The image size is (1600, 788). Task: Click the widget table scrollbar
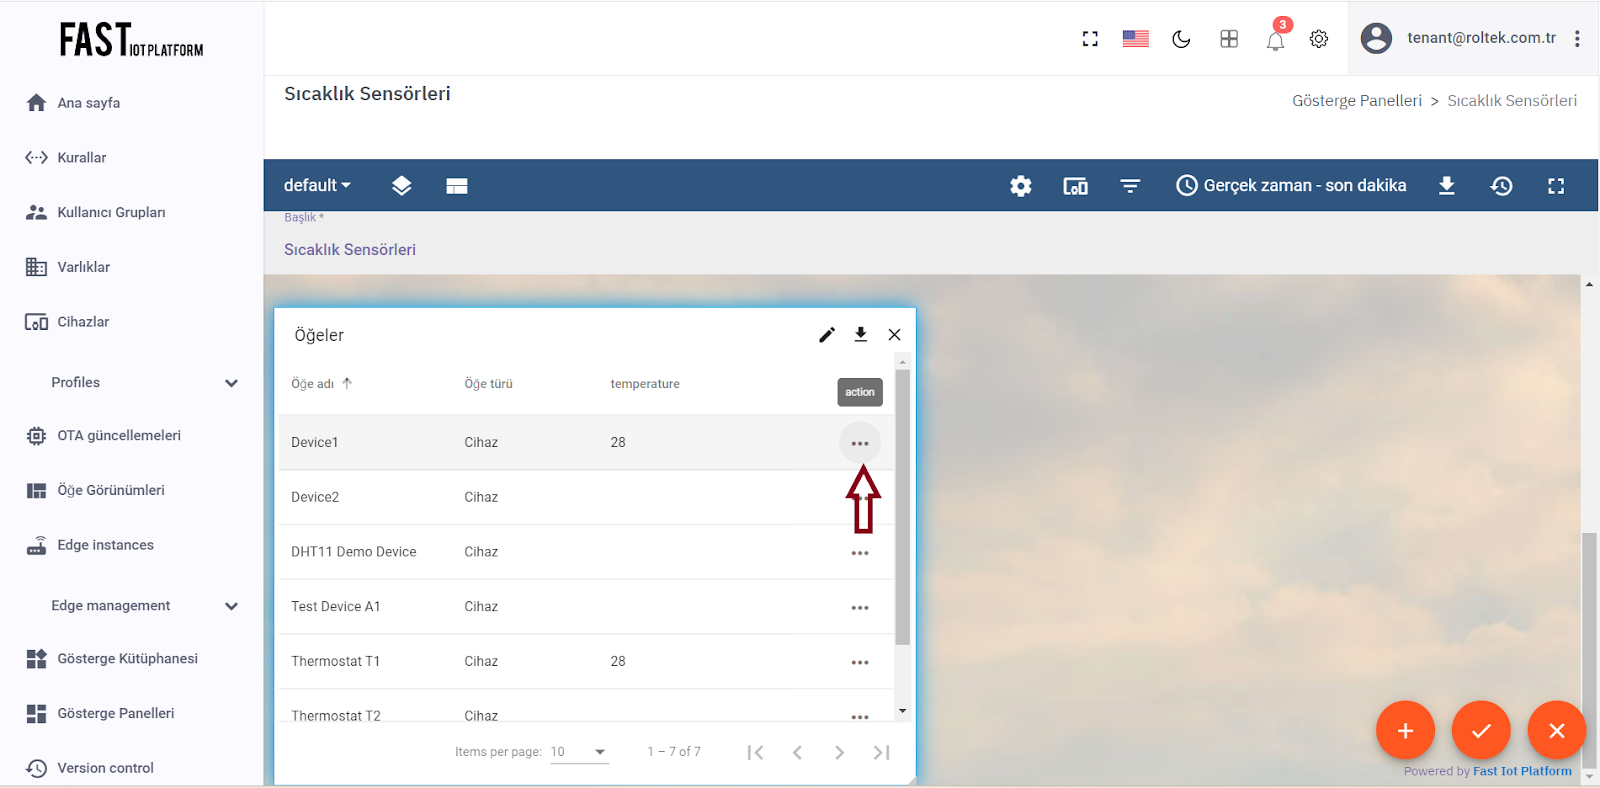pos(902,507)
